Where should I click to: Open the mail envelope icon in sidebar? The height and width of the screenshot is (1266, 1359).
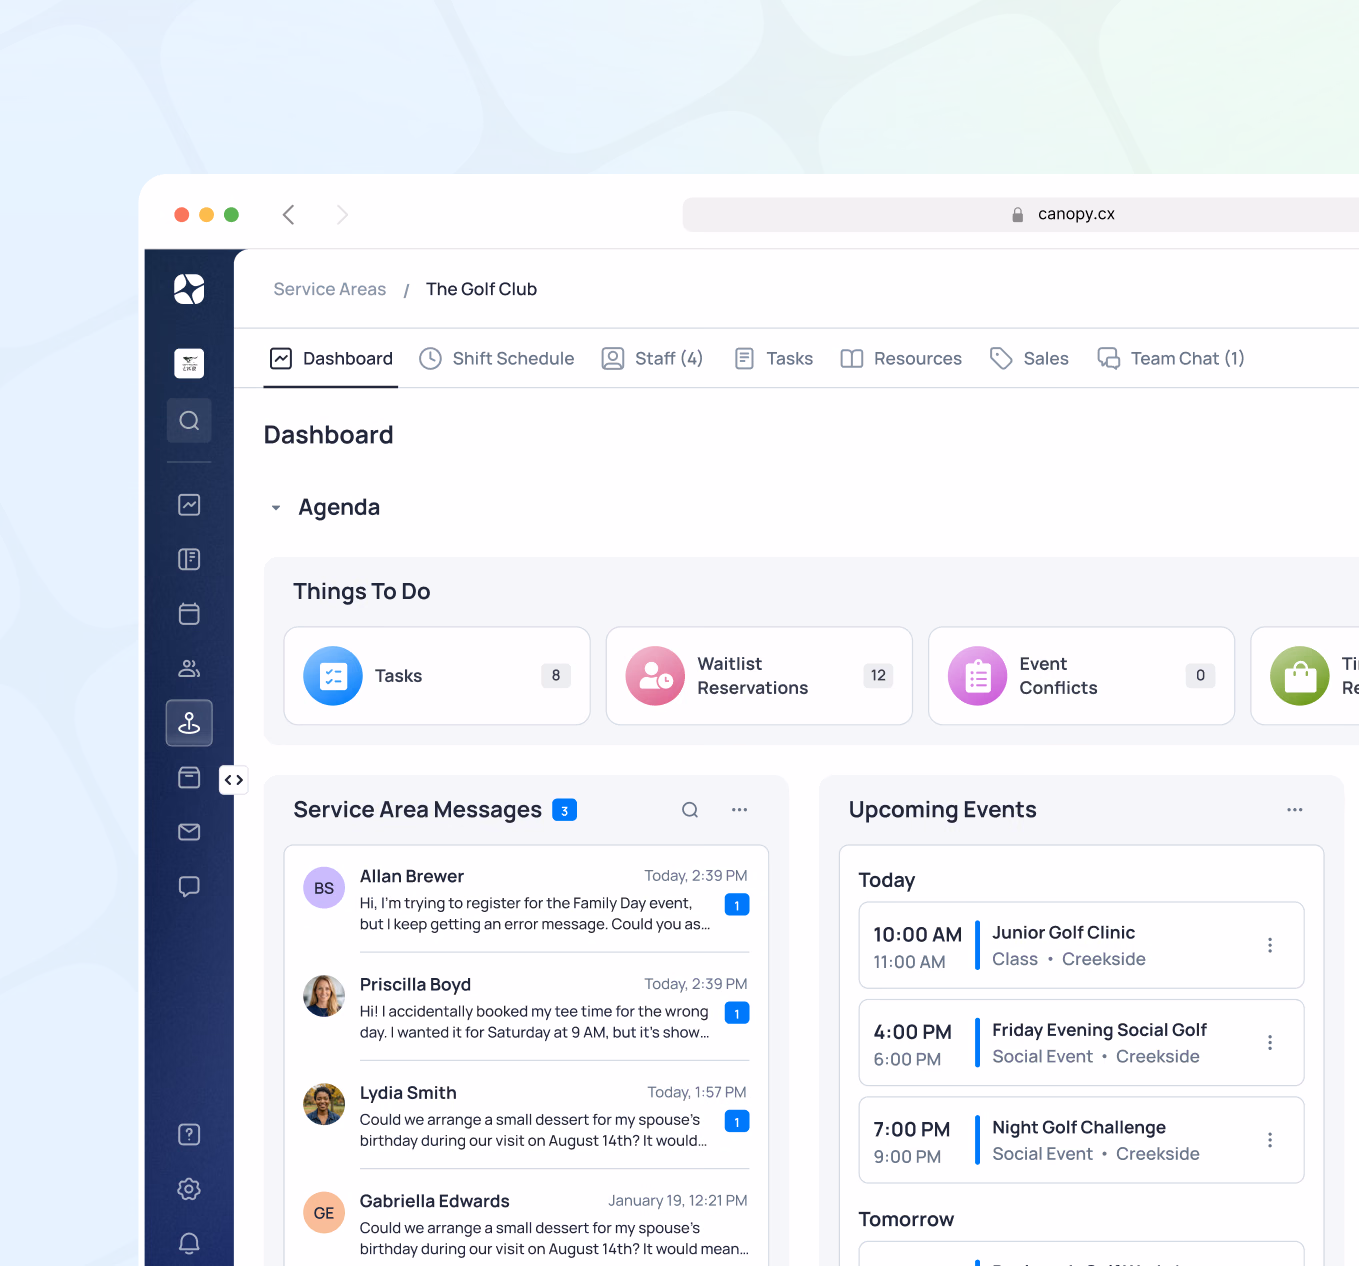coord(189,832)
